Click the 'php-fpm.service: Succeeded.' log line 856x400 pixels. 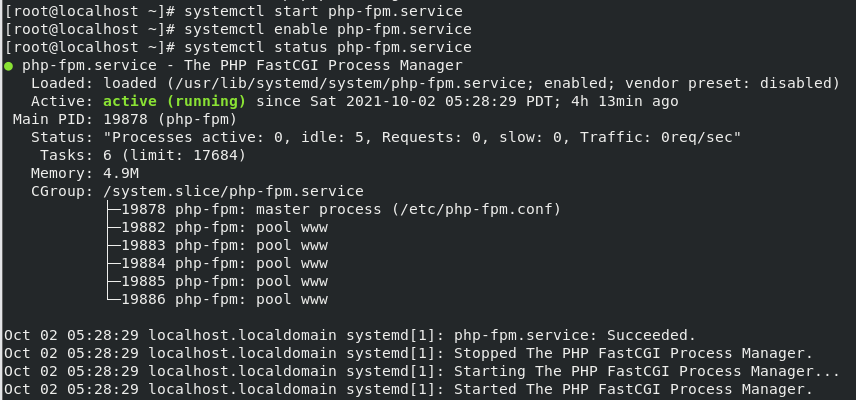[350, 335]
